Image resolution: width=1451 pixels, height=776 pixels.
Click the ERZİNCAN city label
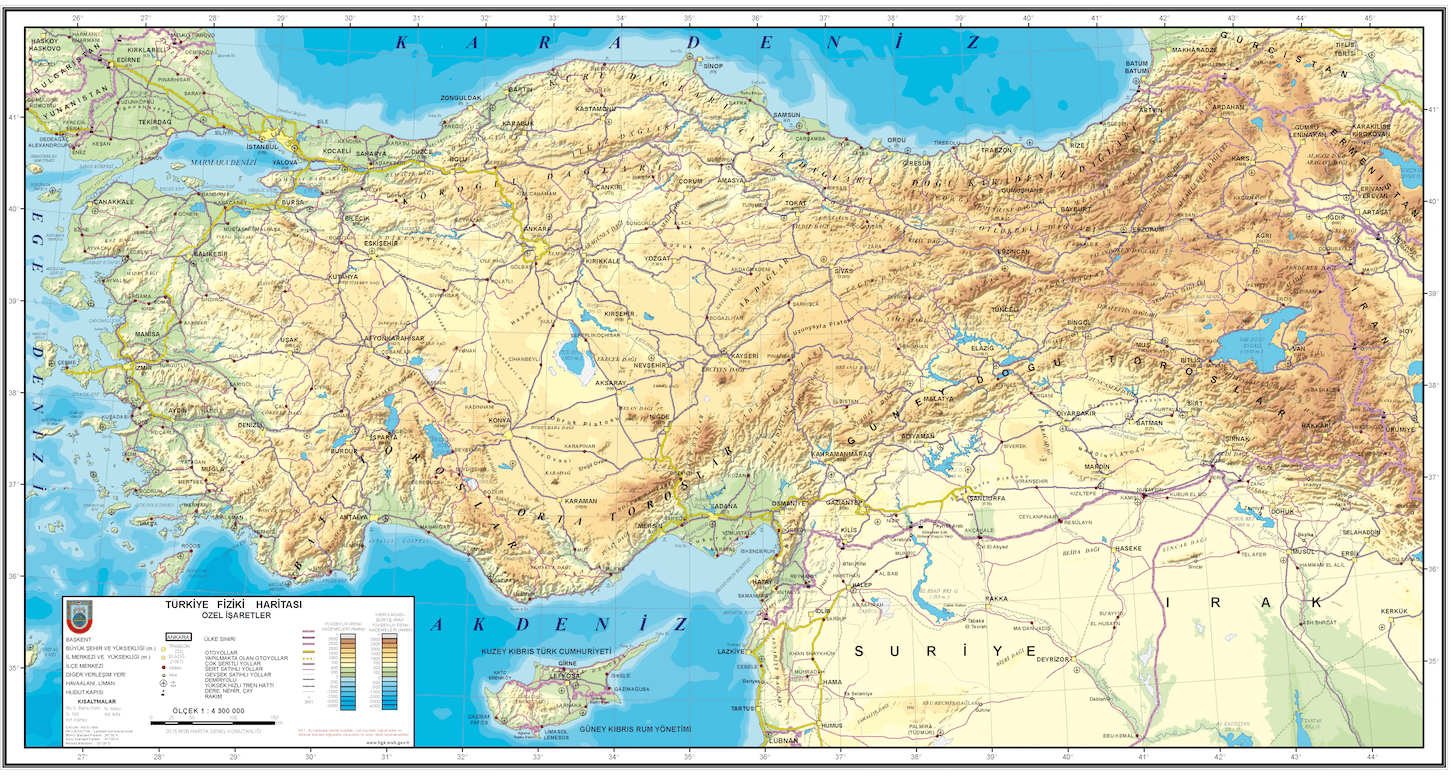1013,252
